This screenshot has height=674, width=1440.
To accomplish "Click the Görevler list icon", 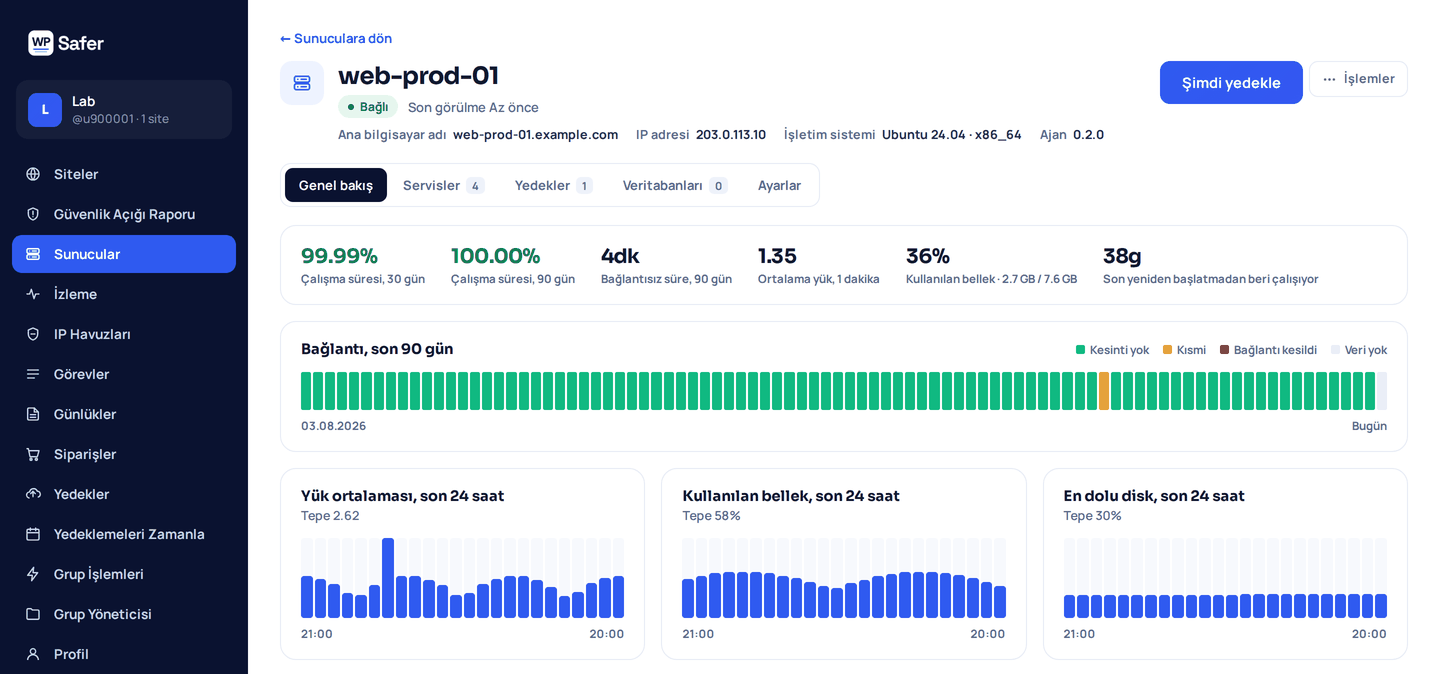I will click(x=33, y=374).
